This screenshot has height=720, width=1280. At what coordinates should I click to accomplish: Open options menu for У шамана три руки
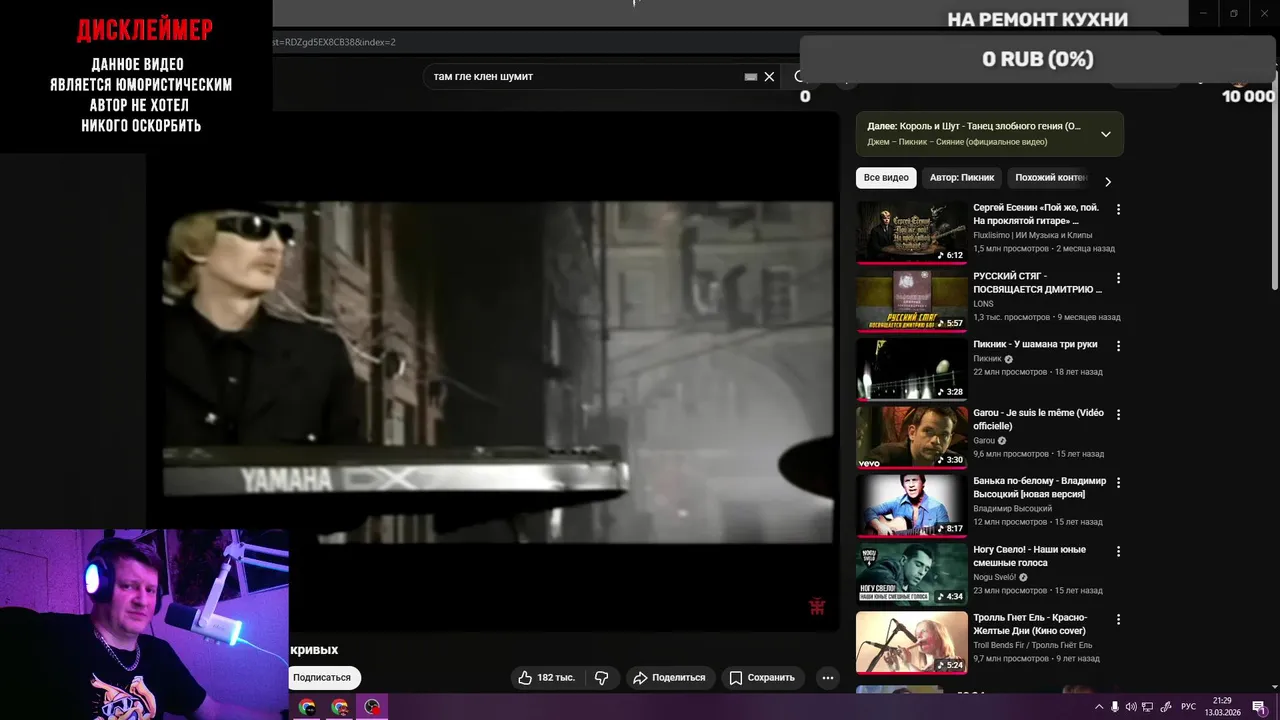pos(1118,346)
